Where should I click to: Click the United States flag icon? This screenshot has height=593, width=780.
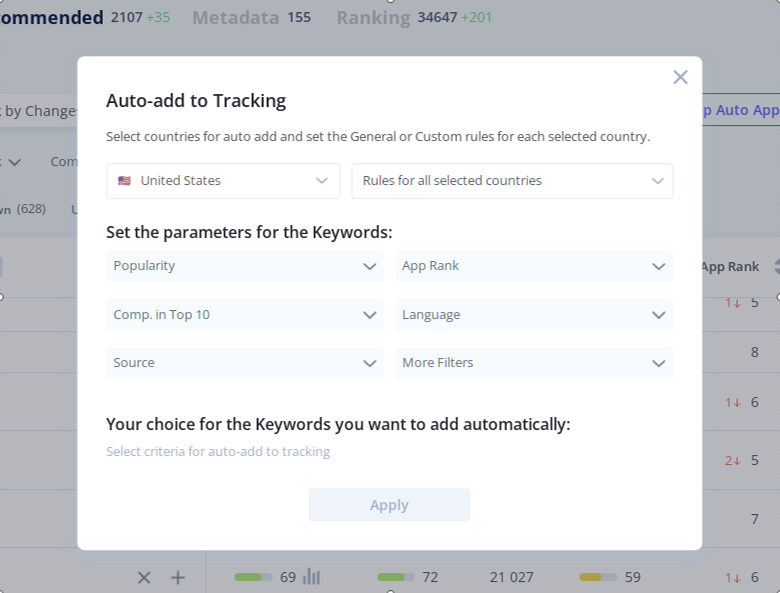124,181
